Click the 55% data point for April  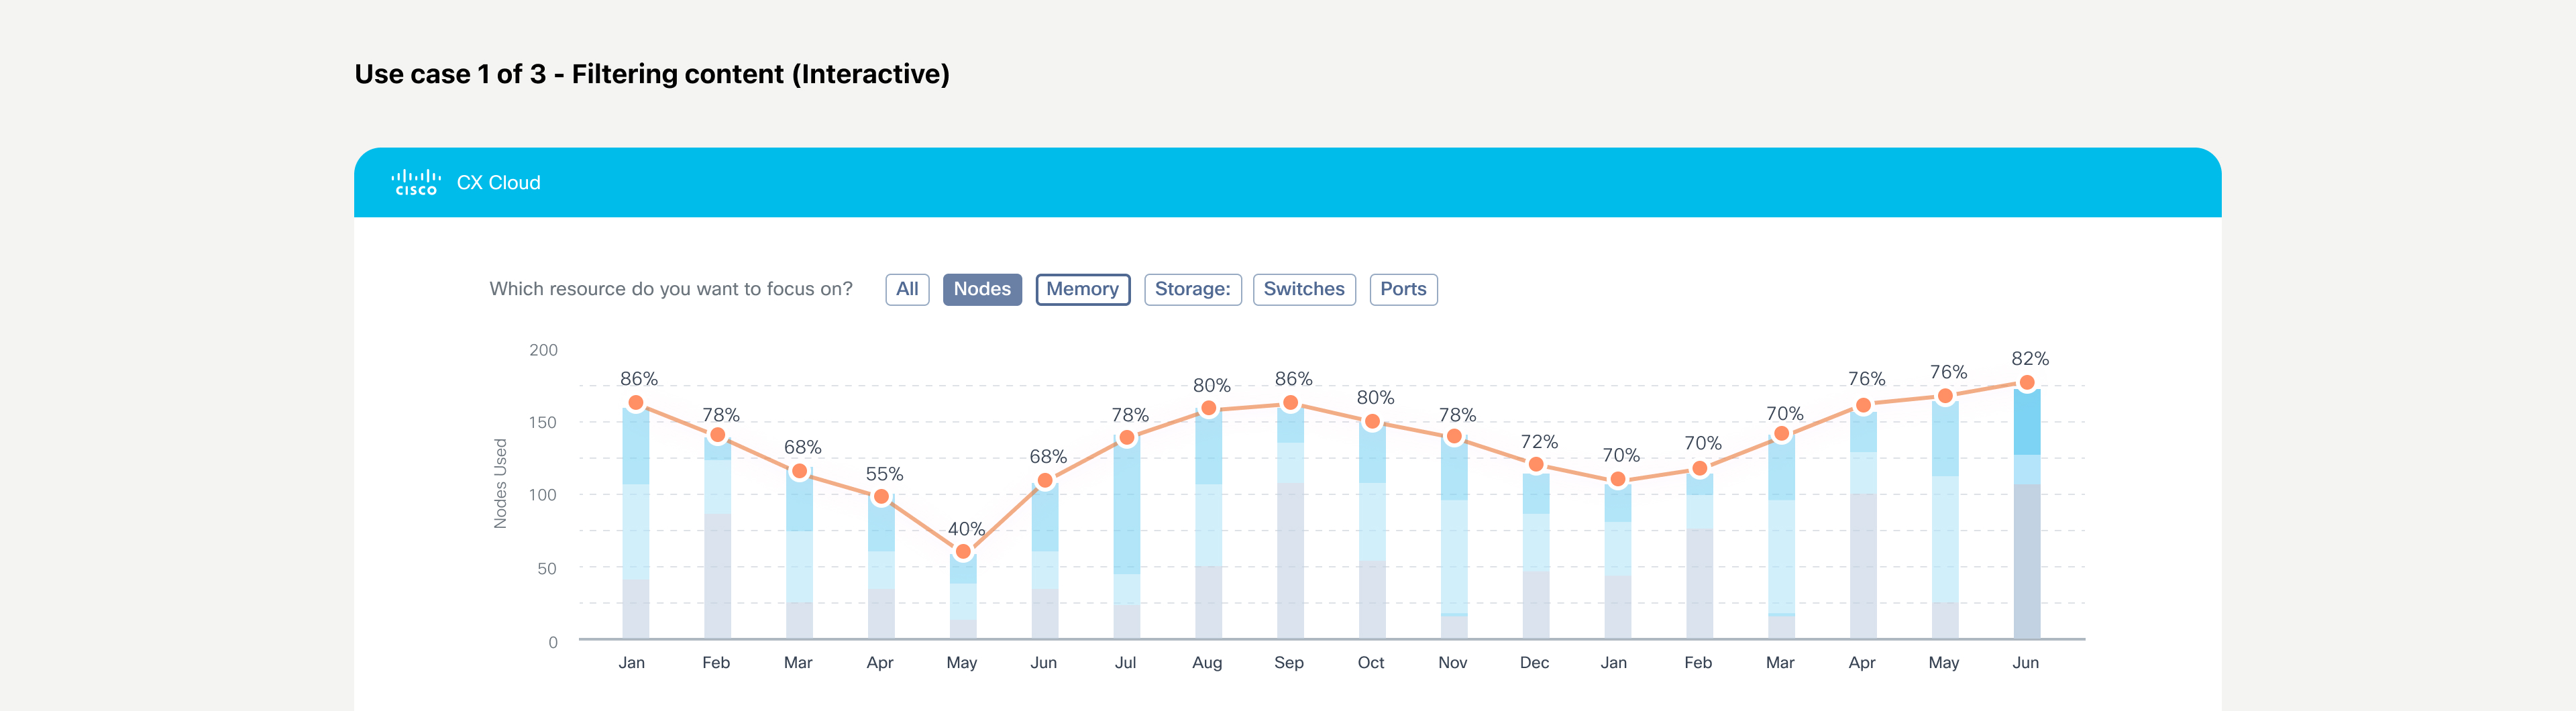click(x=881, y=496)
